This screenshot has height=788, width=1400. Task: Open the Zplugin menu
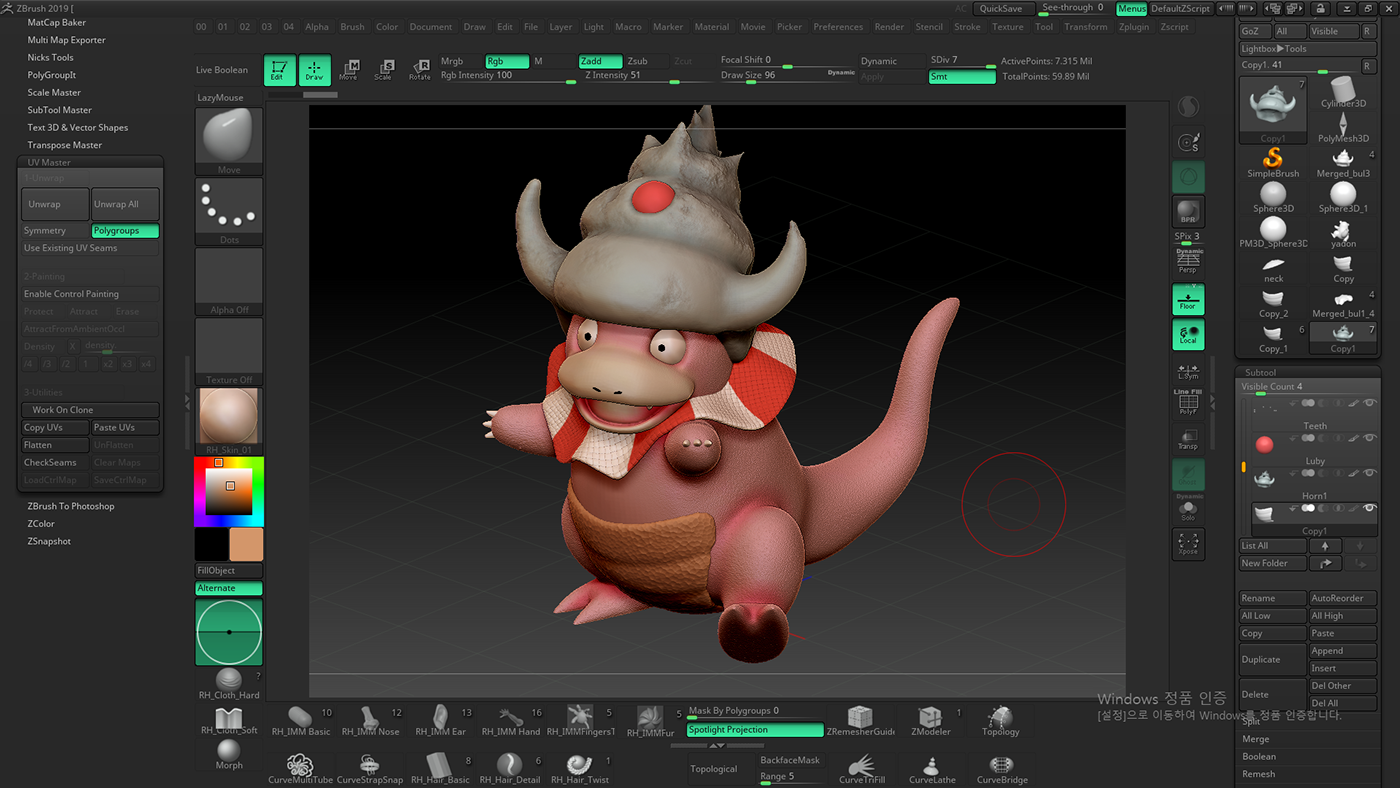1134,27
